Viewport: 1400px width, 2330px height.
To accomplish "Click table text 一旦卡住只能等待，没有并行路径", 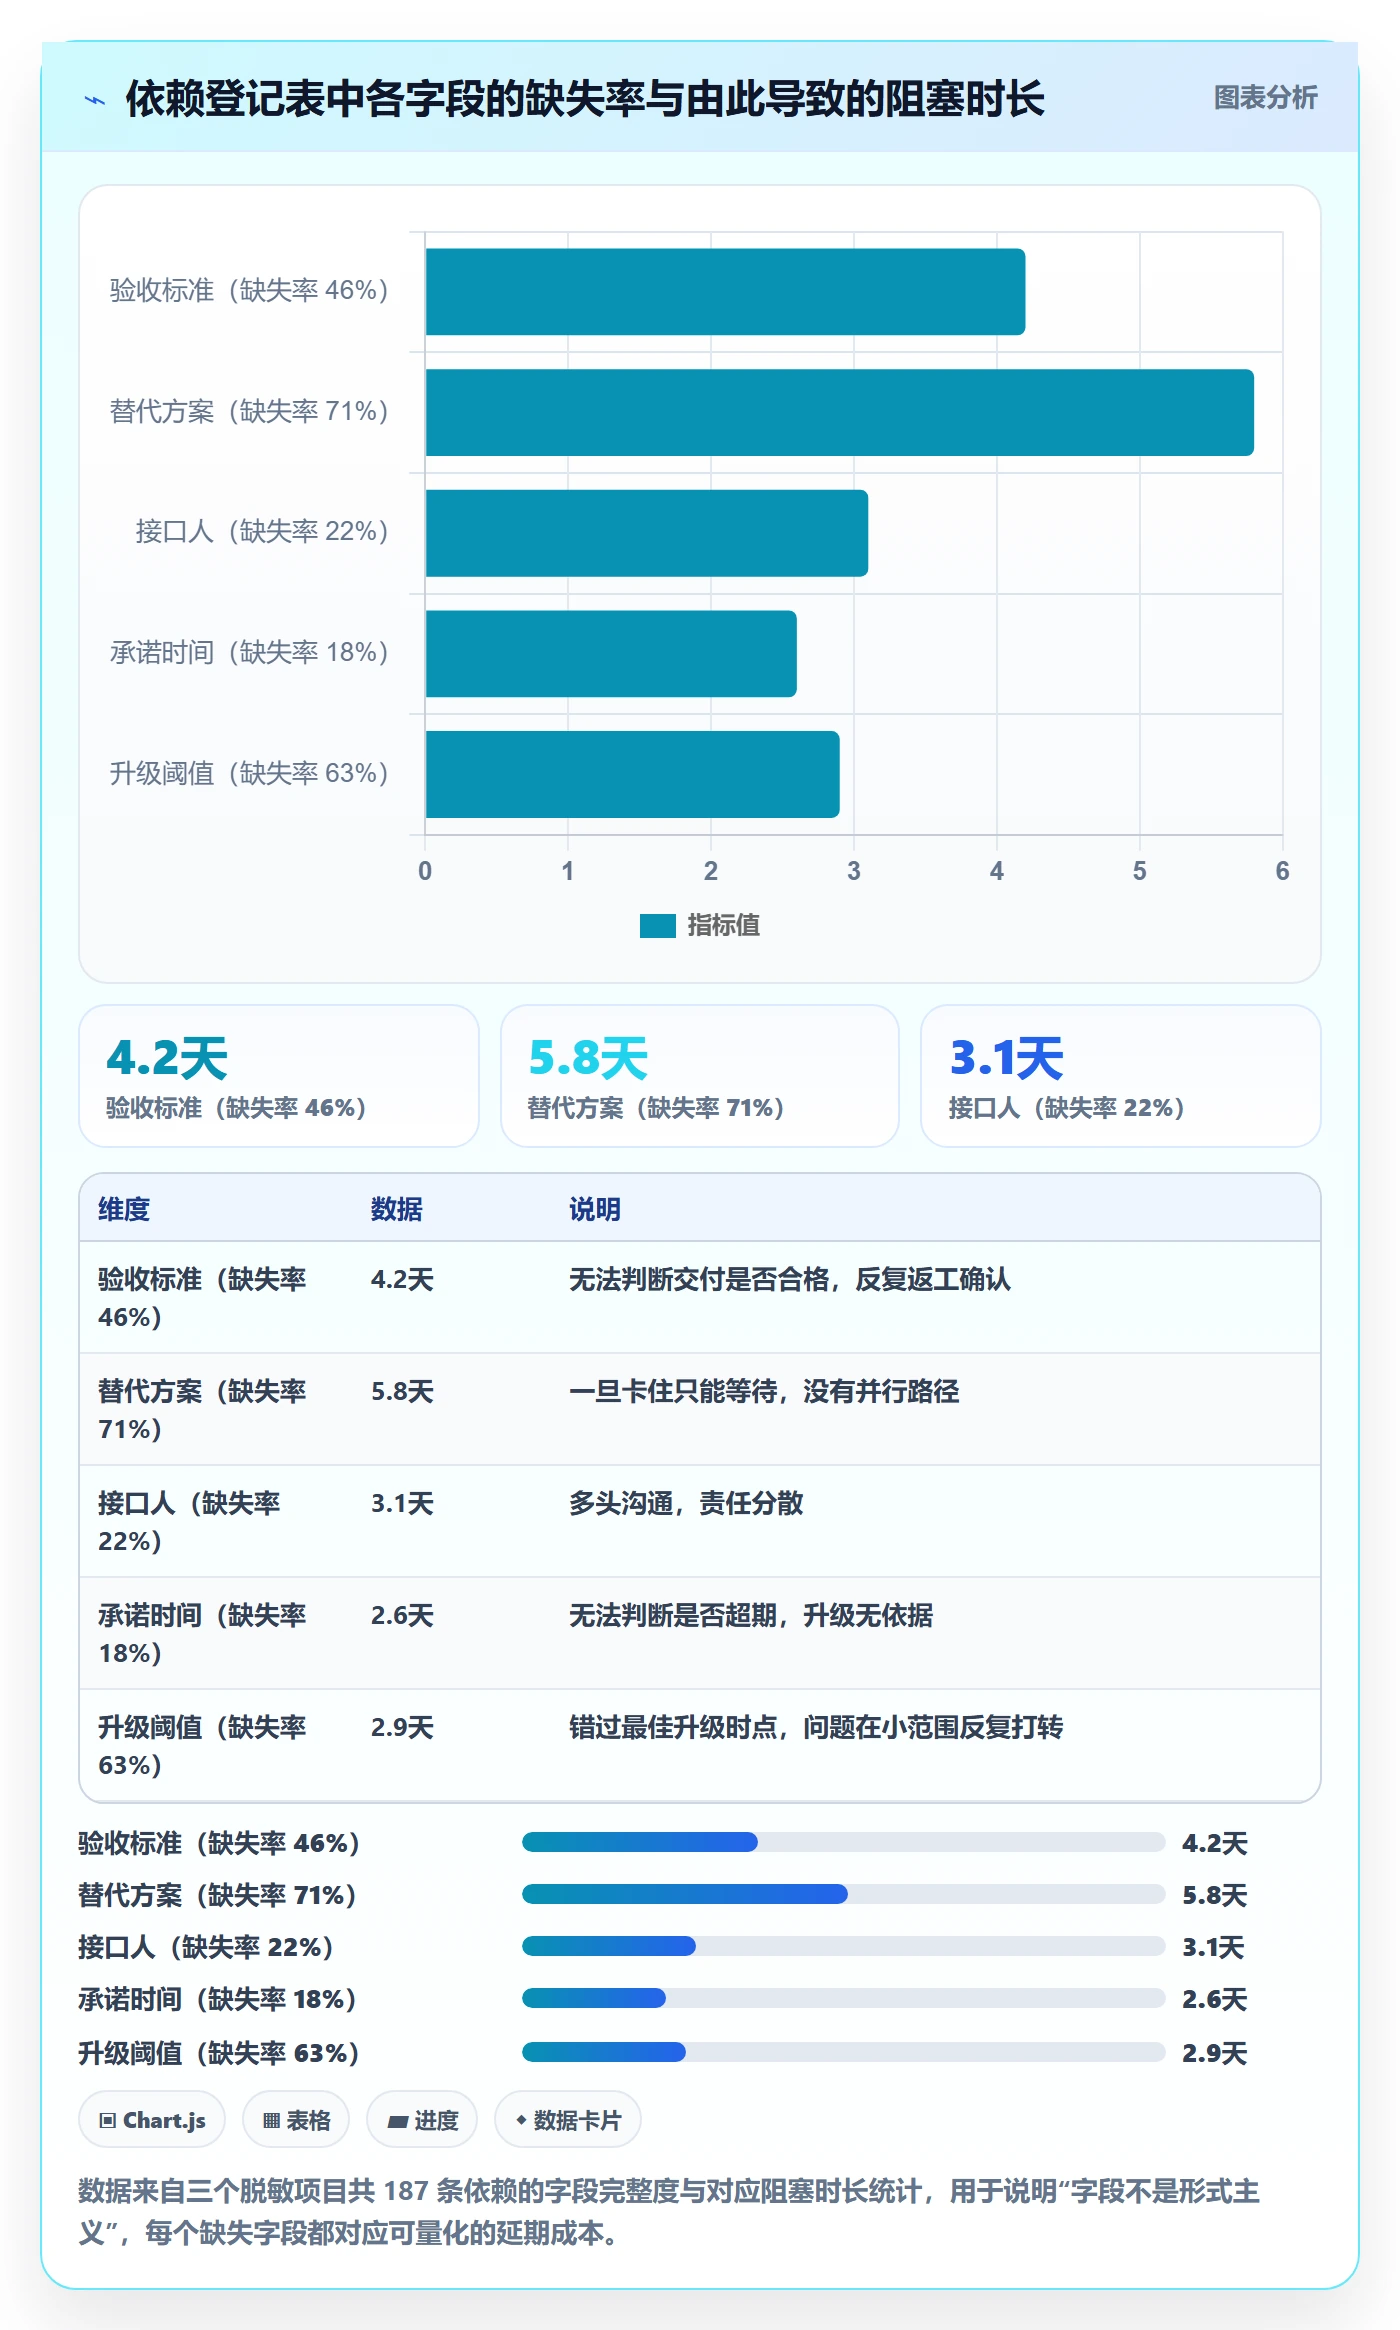I will point(764,1391).
